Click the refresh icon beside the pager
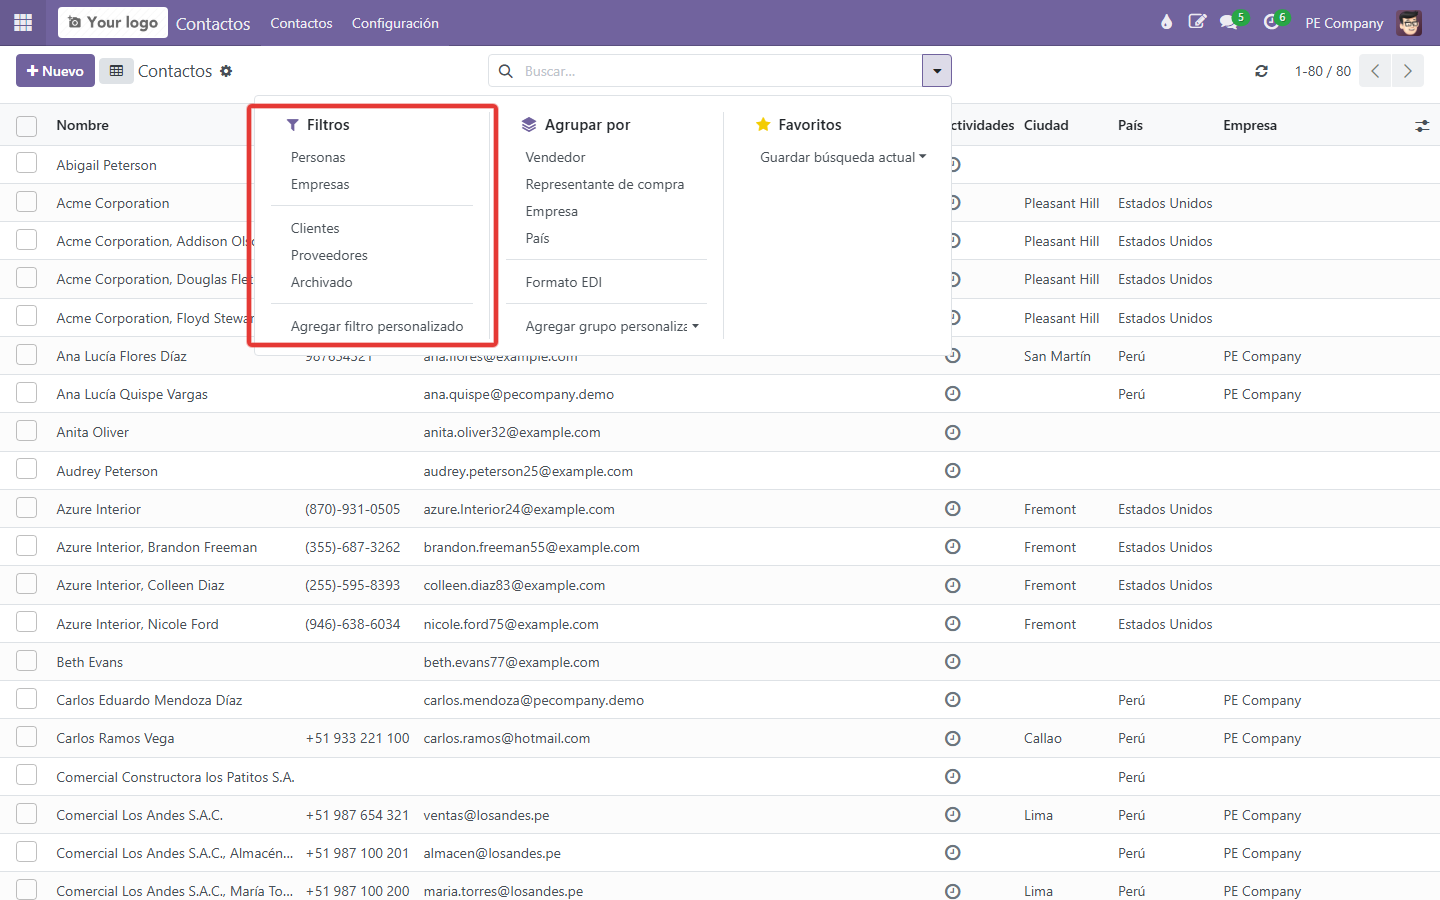 (1261, 71)
